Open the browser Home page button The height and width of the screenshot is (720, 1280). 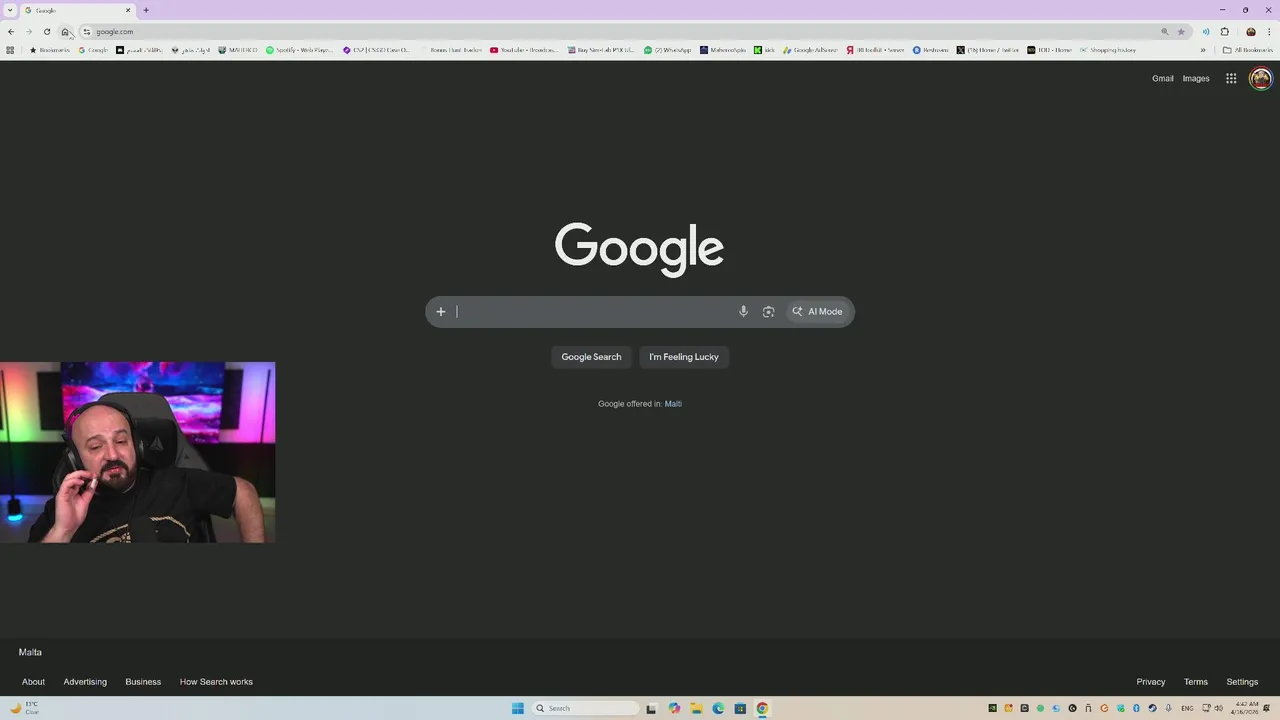[65, 31]
